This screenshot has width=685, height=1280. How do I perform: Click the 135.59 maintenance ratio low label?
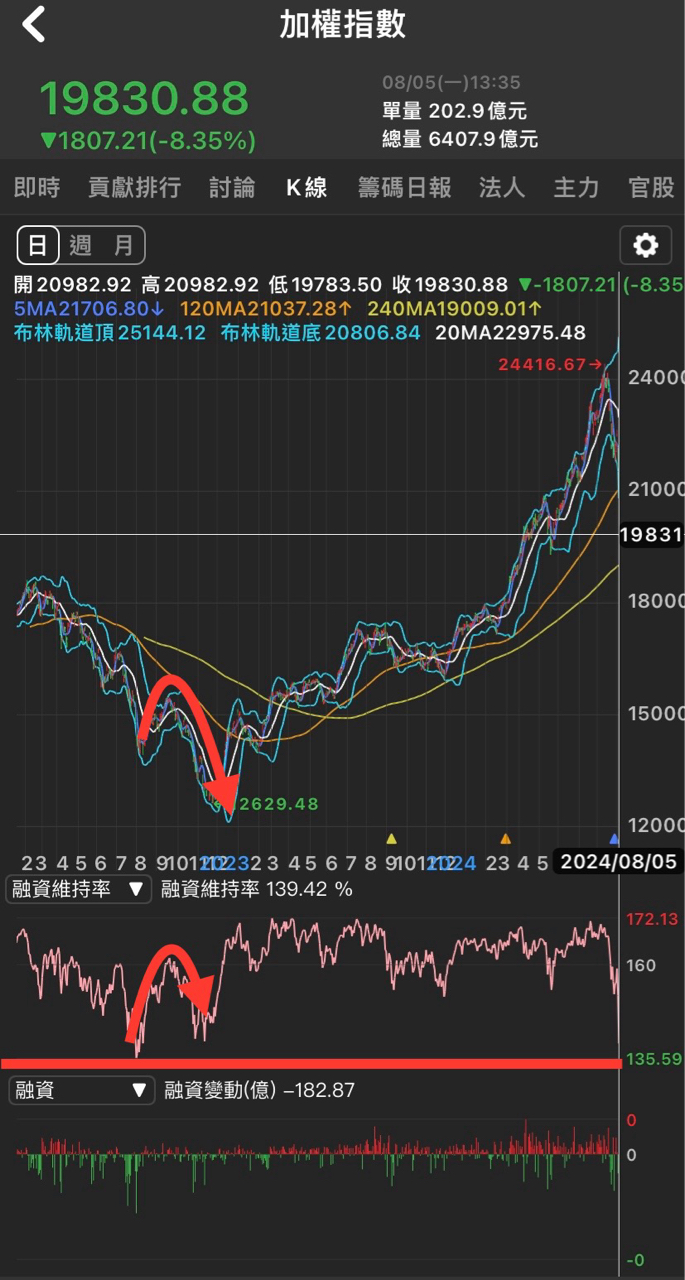(x=653, y=1059)
